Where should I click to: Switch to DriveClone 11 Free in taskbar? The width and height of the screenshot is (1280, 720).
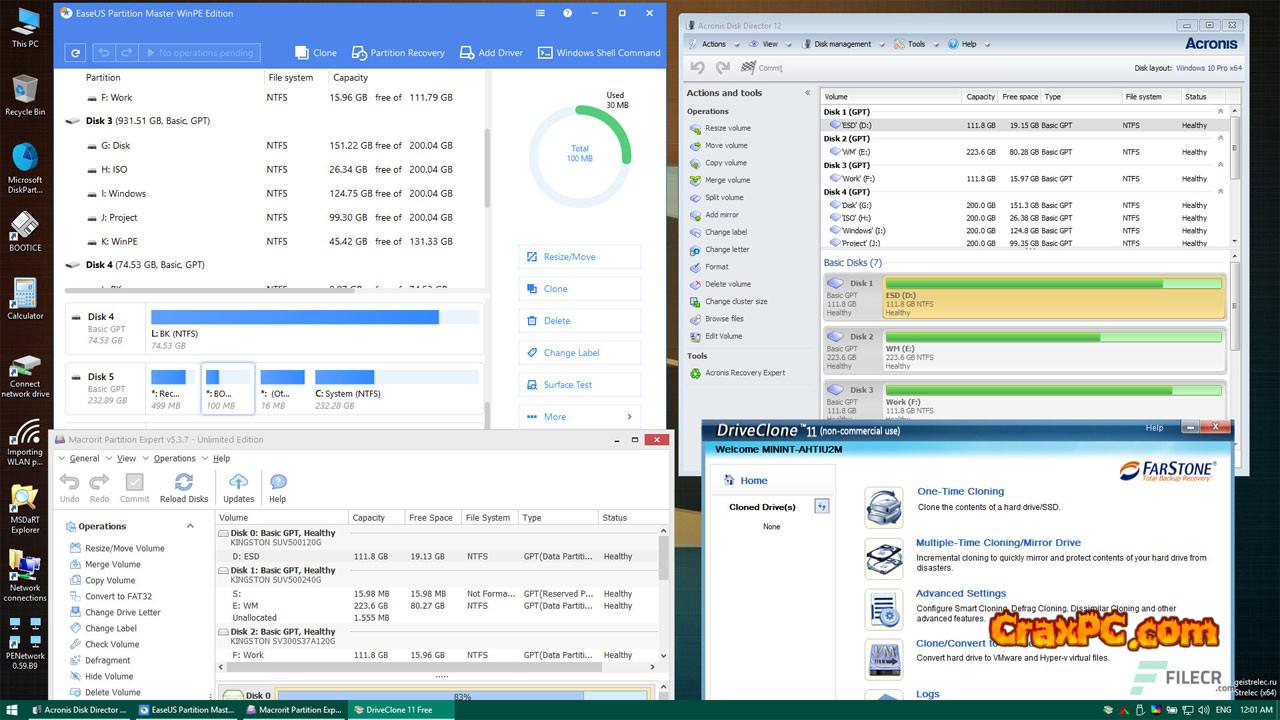coord(397,710)
